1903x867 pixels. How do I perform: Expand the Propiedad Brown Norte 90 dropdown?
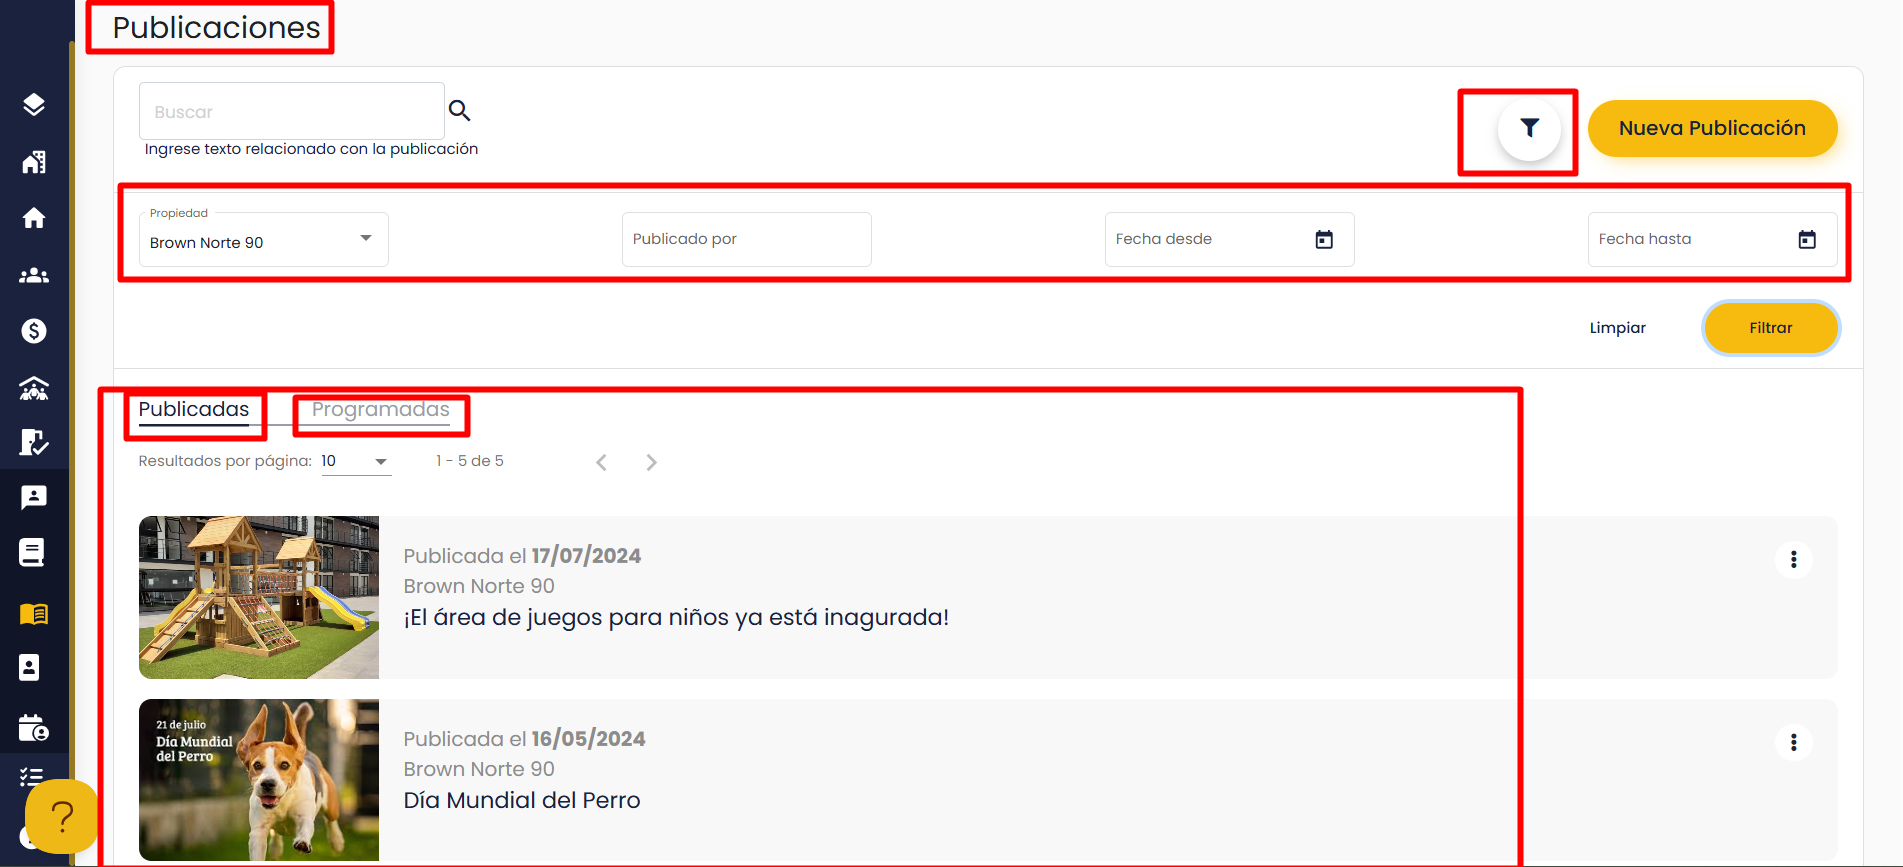point(264,239)
